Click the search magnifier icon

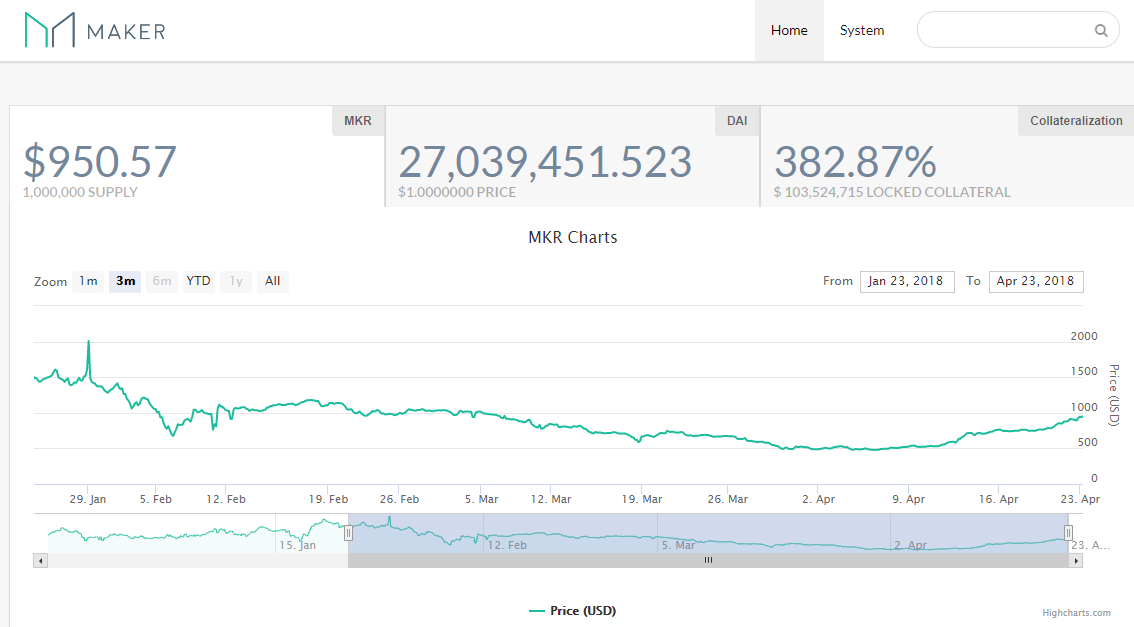(1100, 30)
